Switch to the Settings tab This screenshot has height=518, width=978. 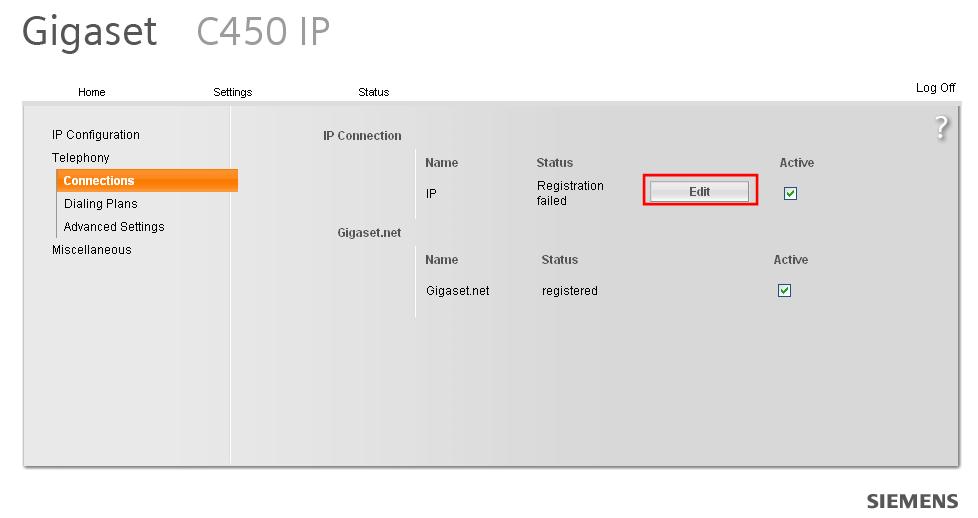click(232, 92)
